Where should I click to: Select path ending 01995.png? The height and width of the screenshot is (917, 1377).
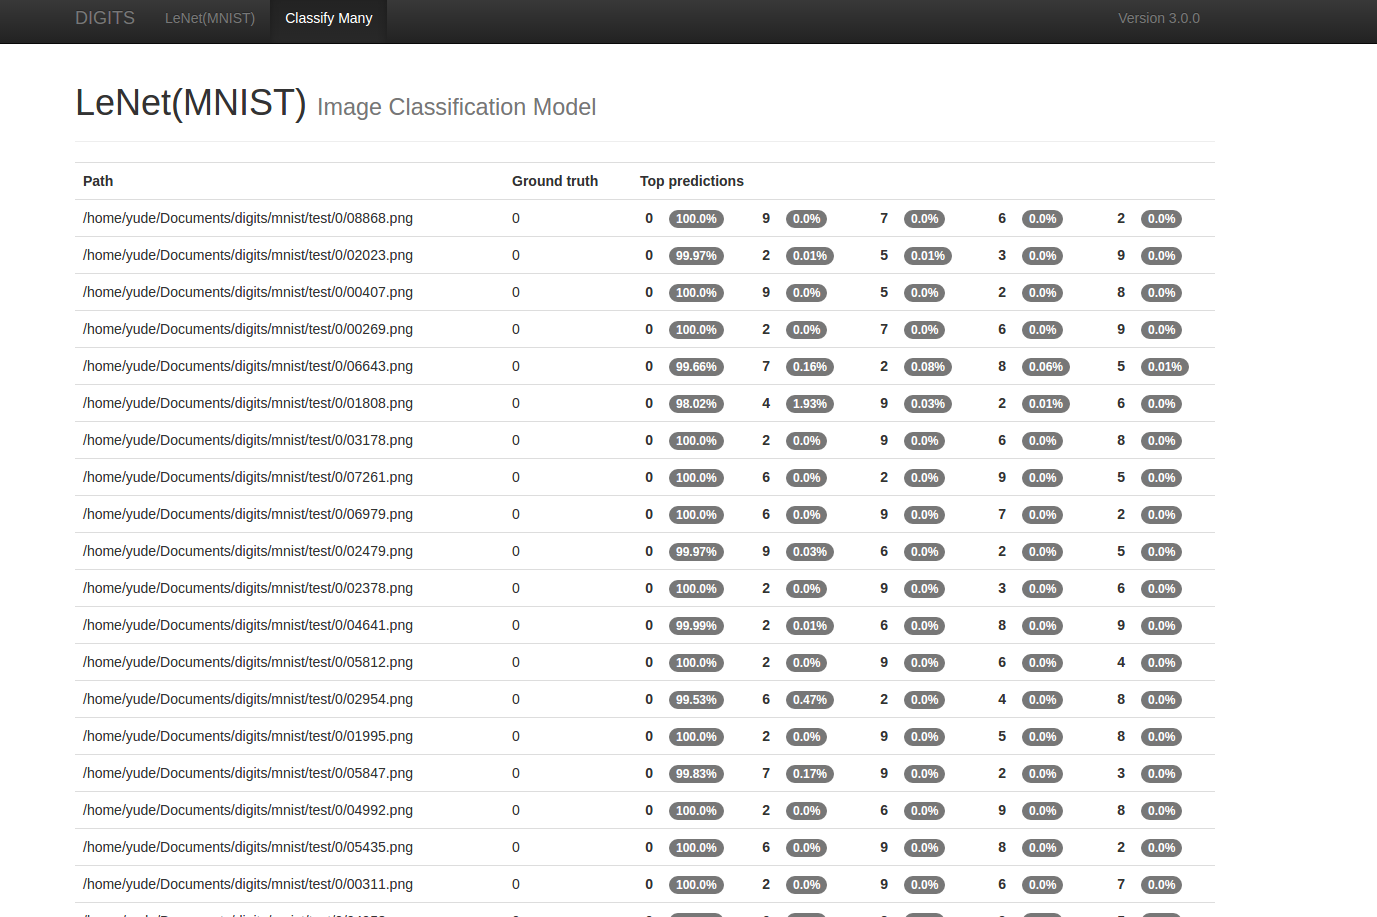point(248,736)
